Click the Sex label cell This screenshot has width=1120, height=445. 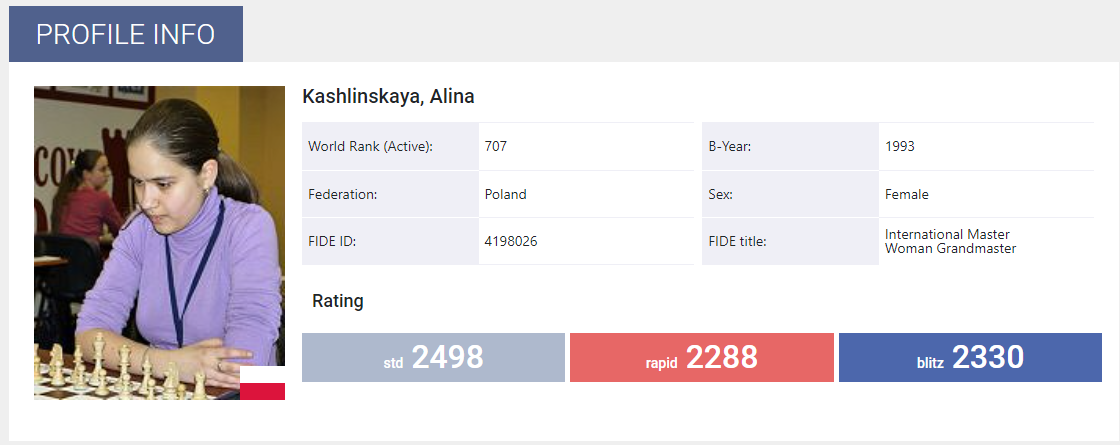pos(791,194)
